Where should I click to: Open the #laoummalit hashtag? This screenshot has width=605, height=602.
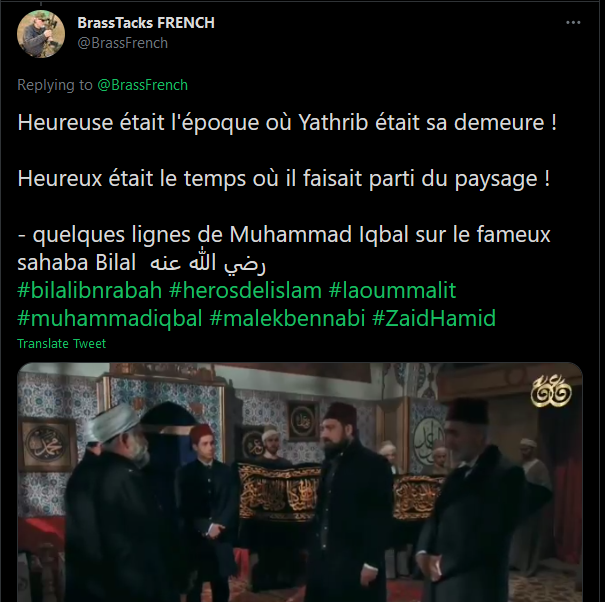(x=392, y=290)
